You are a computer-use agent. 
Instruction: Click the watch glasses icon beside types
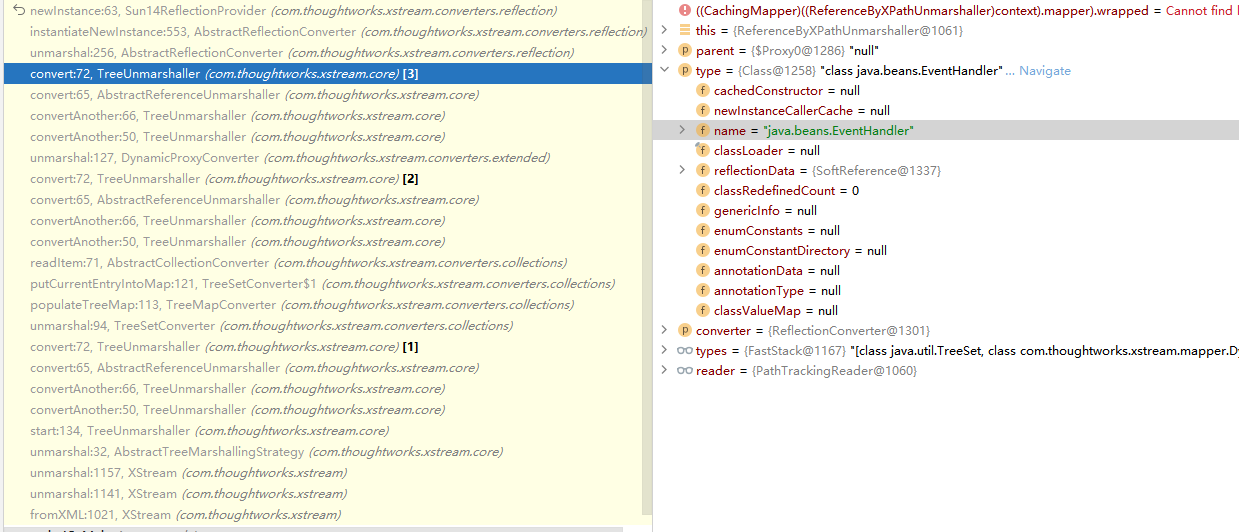(685, 351)
